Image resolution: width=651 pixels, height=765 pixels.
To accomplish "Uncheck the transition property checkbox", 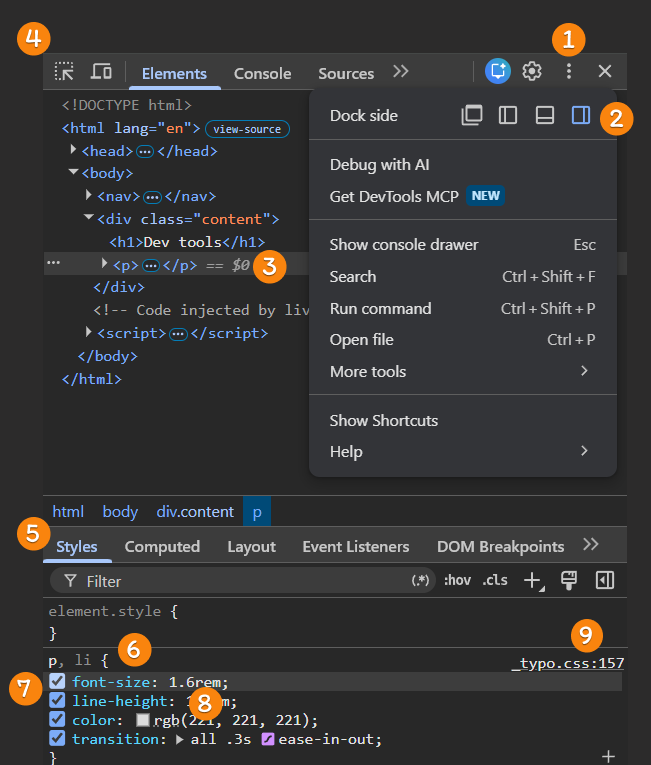I will (x=57, y=738).
